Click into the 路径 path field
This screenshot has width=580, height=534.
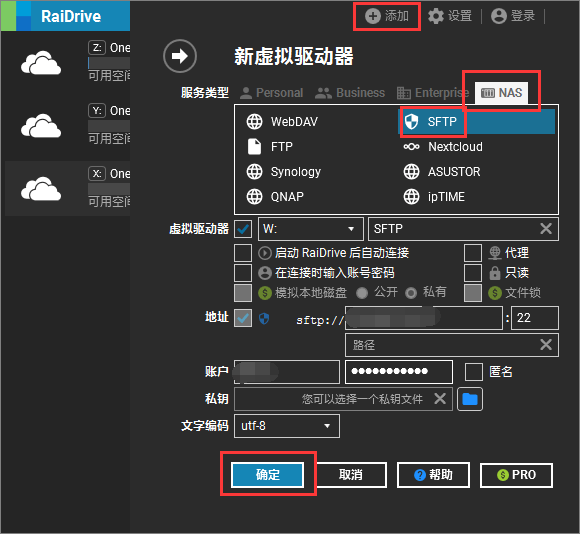(442, 345)
